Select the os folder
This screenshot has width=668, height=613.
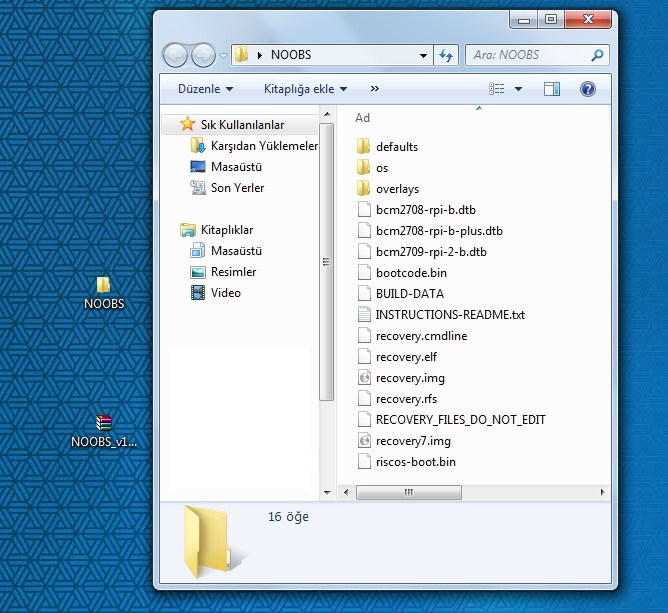[x=372, y=168]
